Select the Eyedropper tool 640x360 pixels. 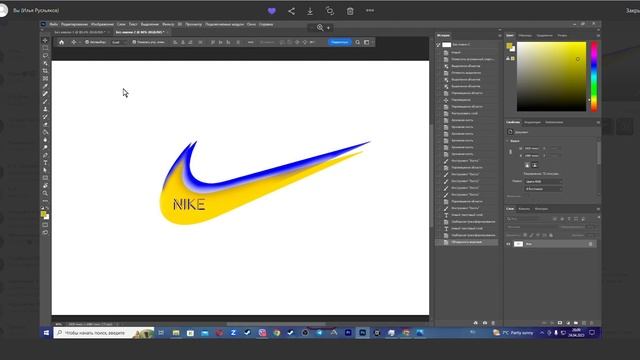pyautogui.click(x=45, y=86)
